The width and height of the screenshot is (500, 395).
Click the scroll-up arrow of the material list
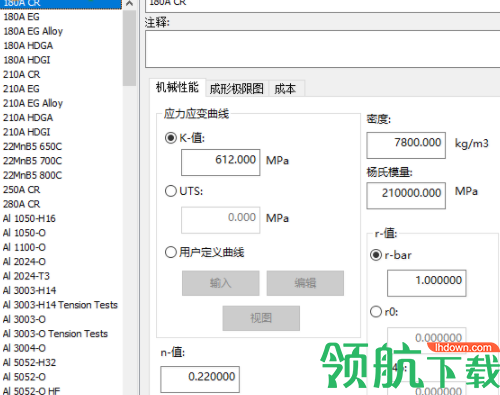(130, 4)
